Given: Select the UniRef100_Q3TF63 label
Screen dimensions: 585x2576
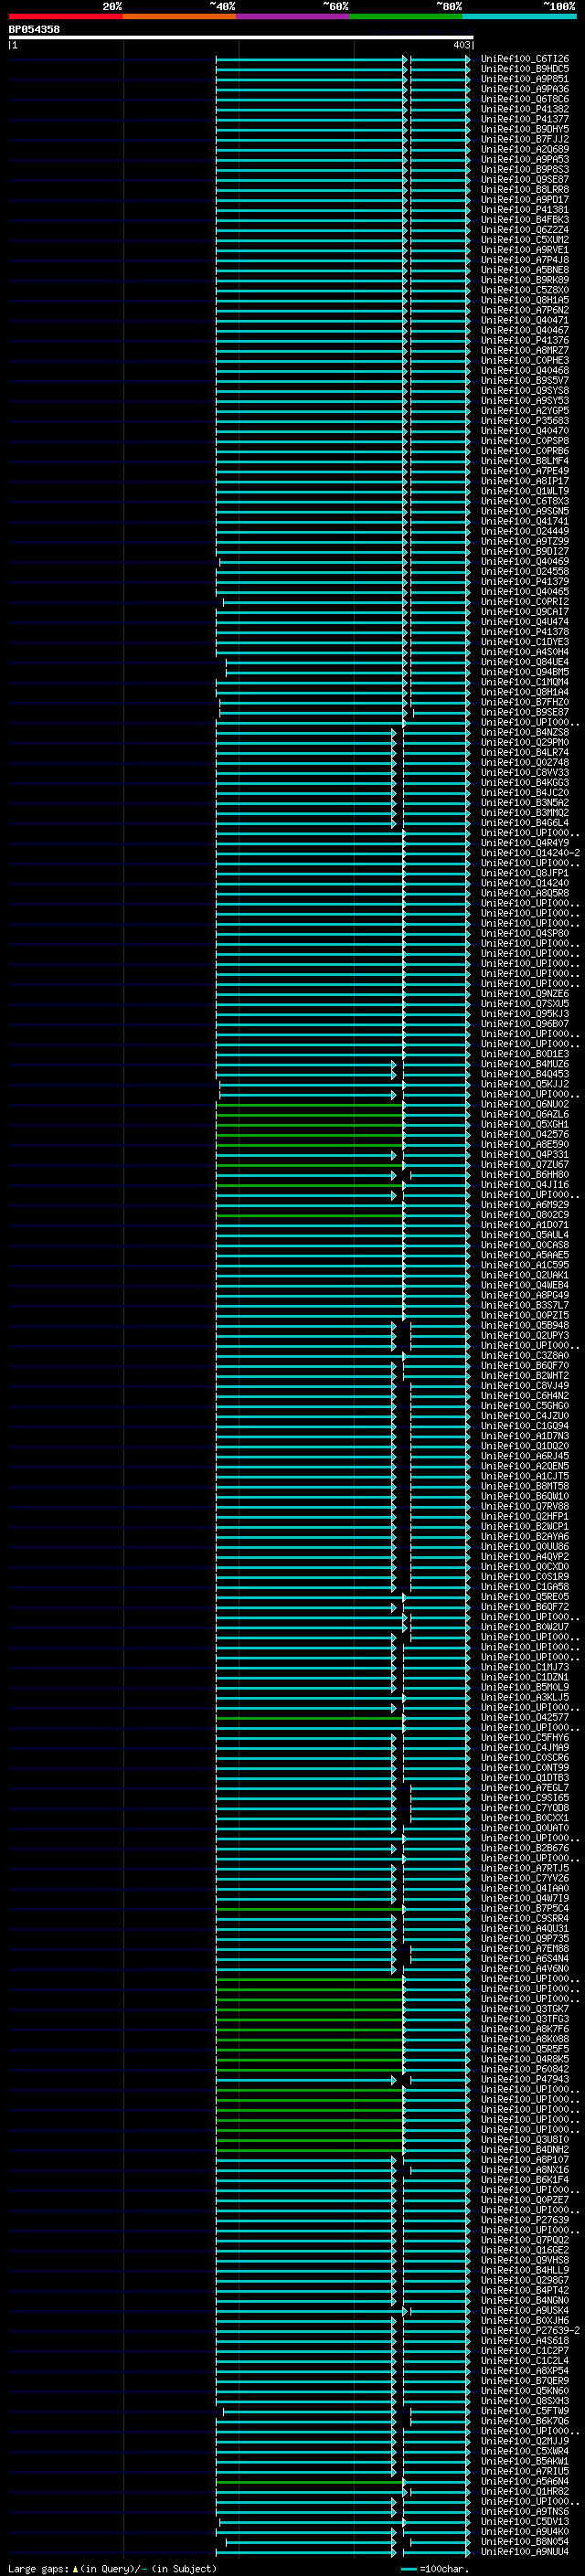Looking at the screenshot, I should click(525, 2019).
